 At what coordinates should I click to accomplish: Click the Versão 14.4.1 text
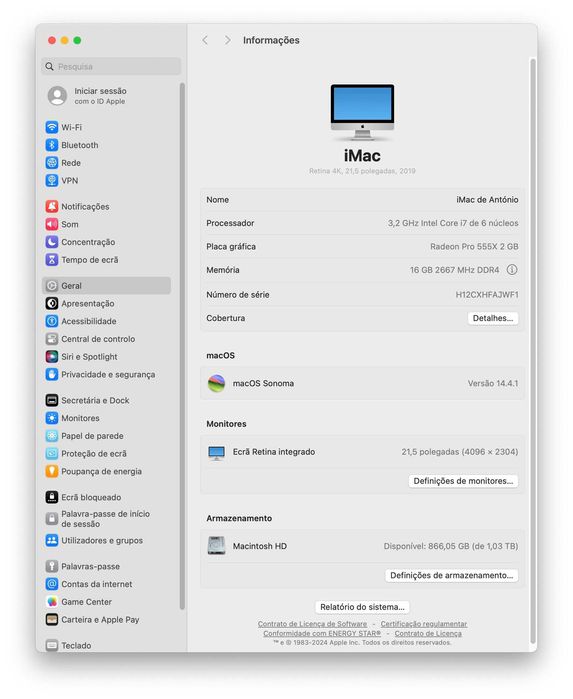coord(493,383)
